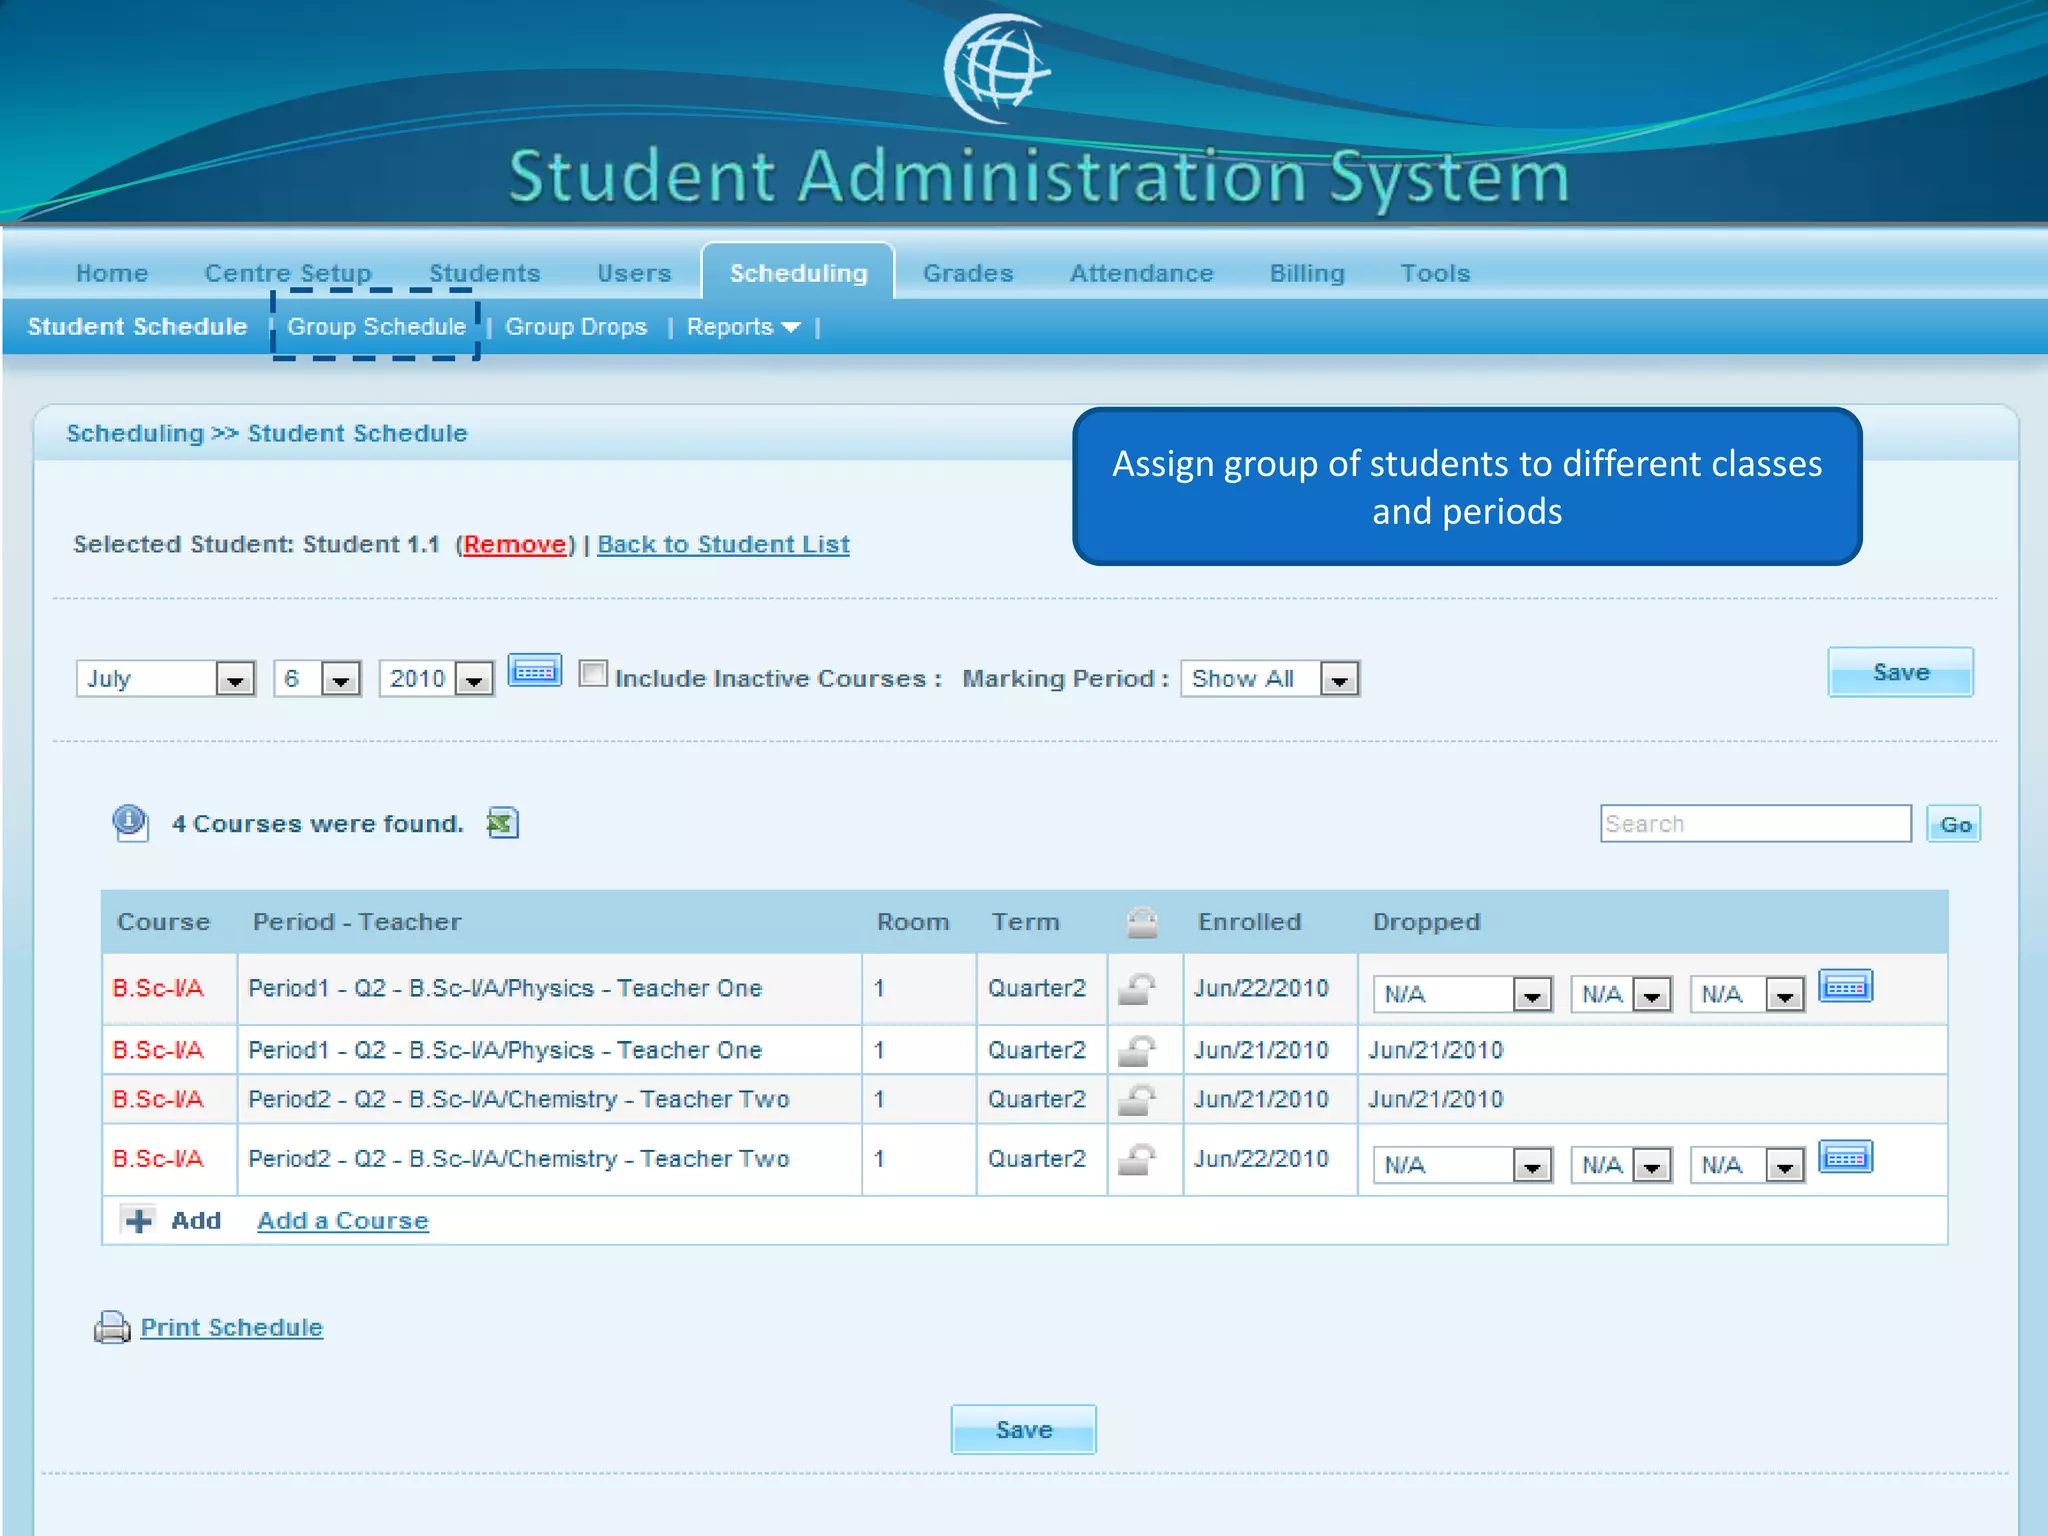Open the Attendance tab

tap(1141, 273)
